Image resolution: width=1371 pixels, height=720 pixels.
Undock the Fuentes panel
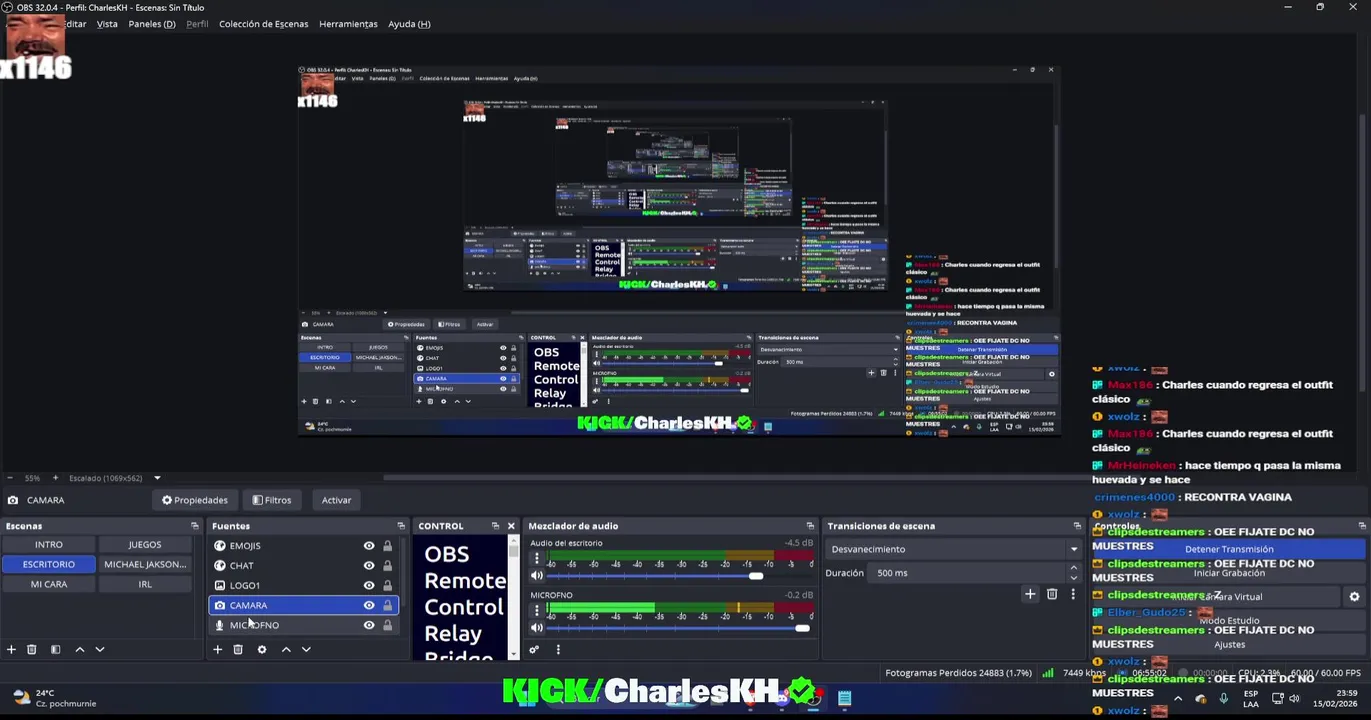[401, 526]
